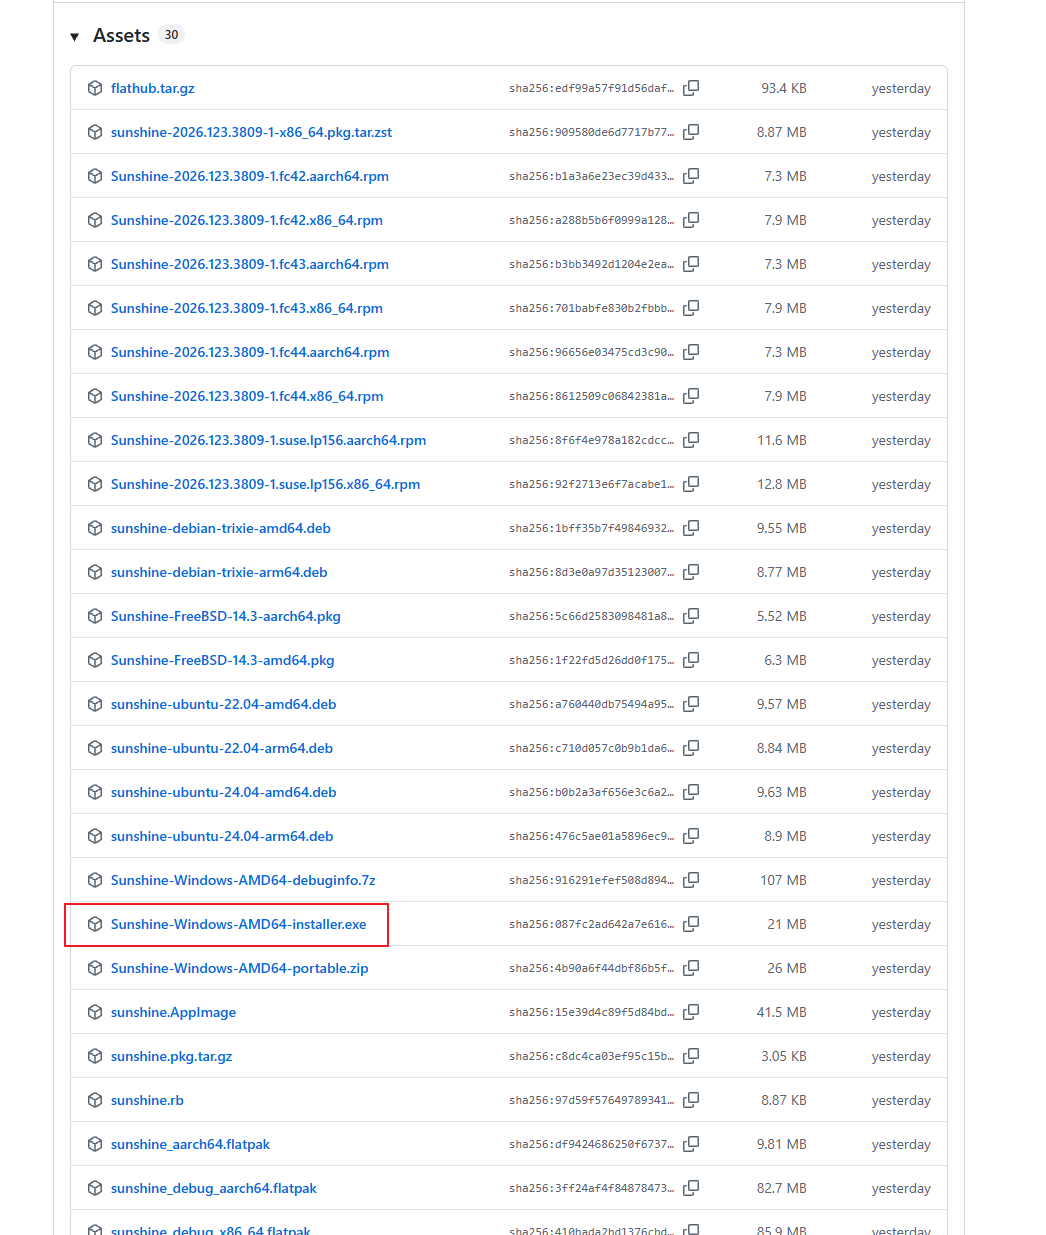The image size is (1046, 1235).
Task: Copy hash of sunshine-ubuntu-24.04-amd64.deb
Action: [x=691, y=792]
